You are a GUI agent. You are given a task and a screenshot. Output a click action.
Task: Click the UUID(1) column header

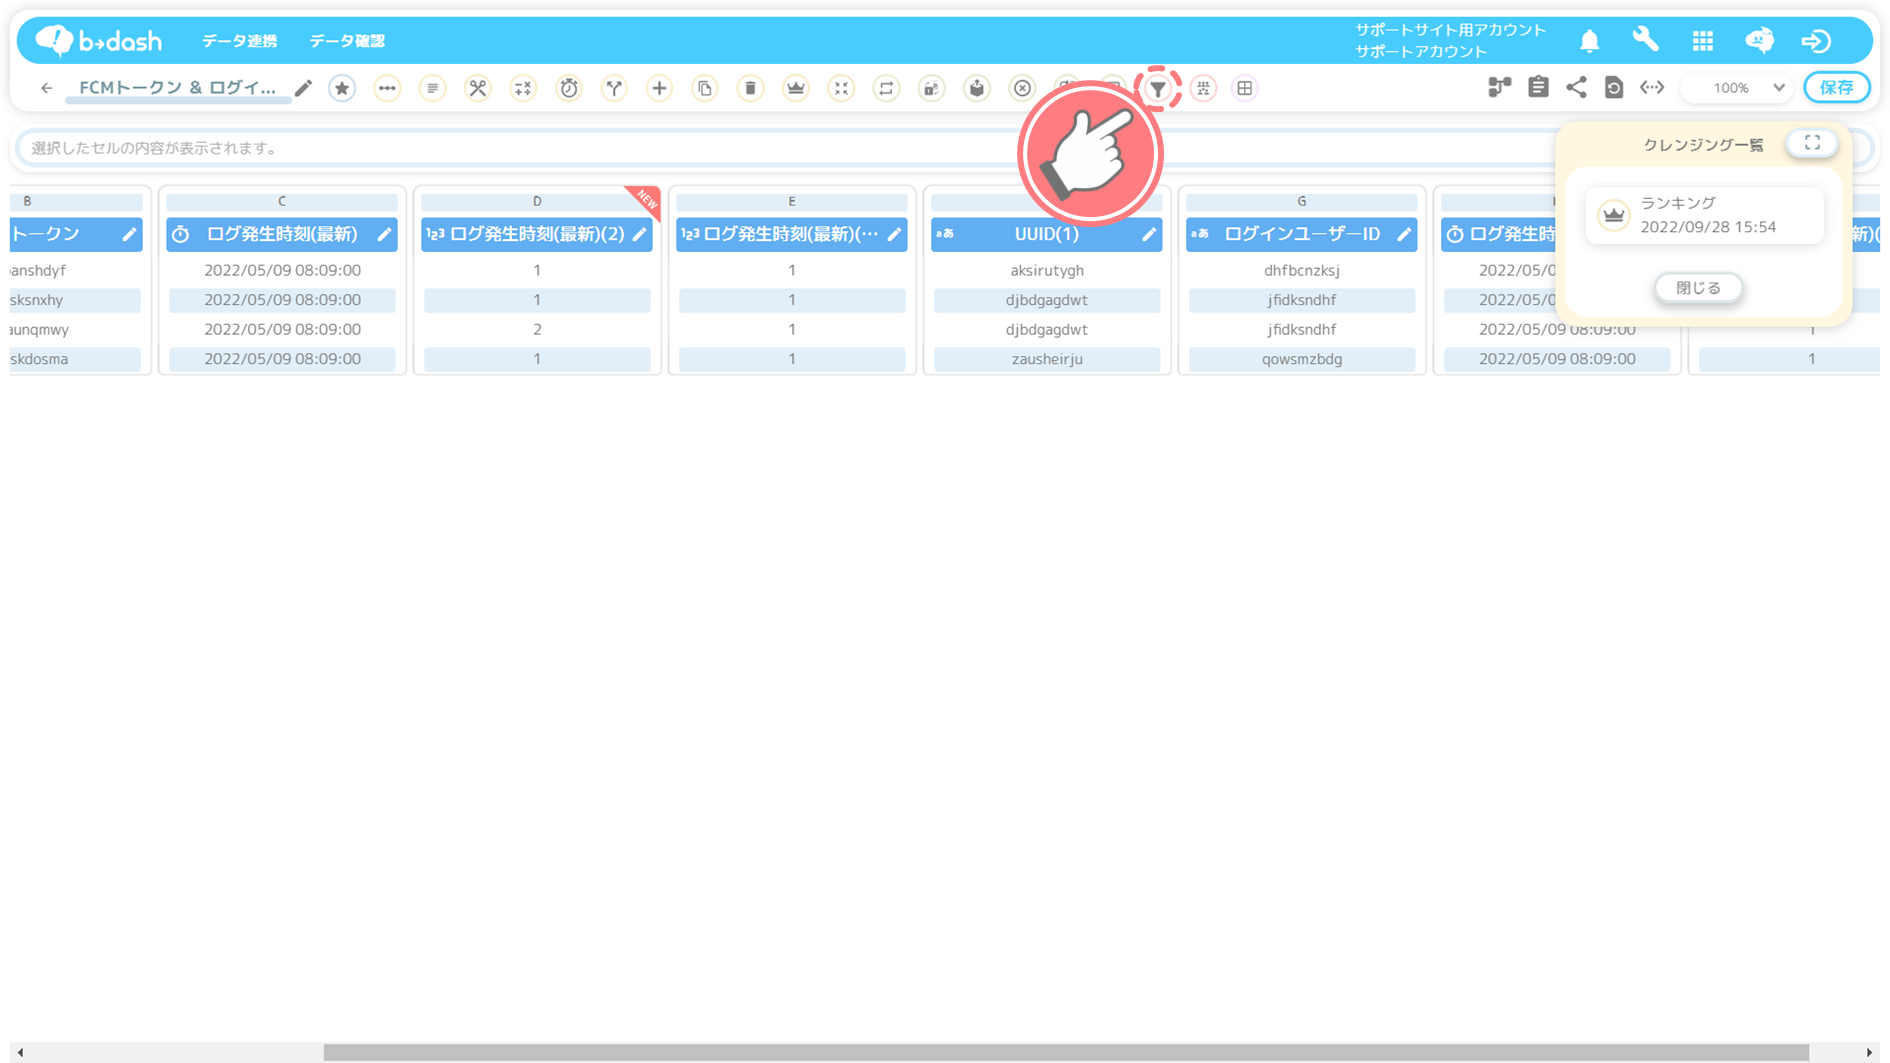1047,234
